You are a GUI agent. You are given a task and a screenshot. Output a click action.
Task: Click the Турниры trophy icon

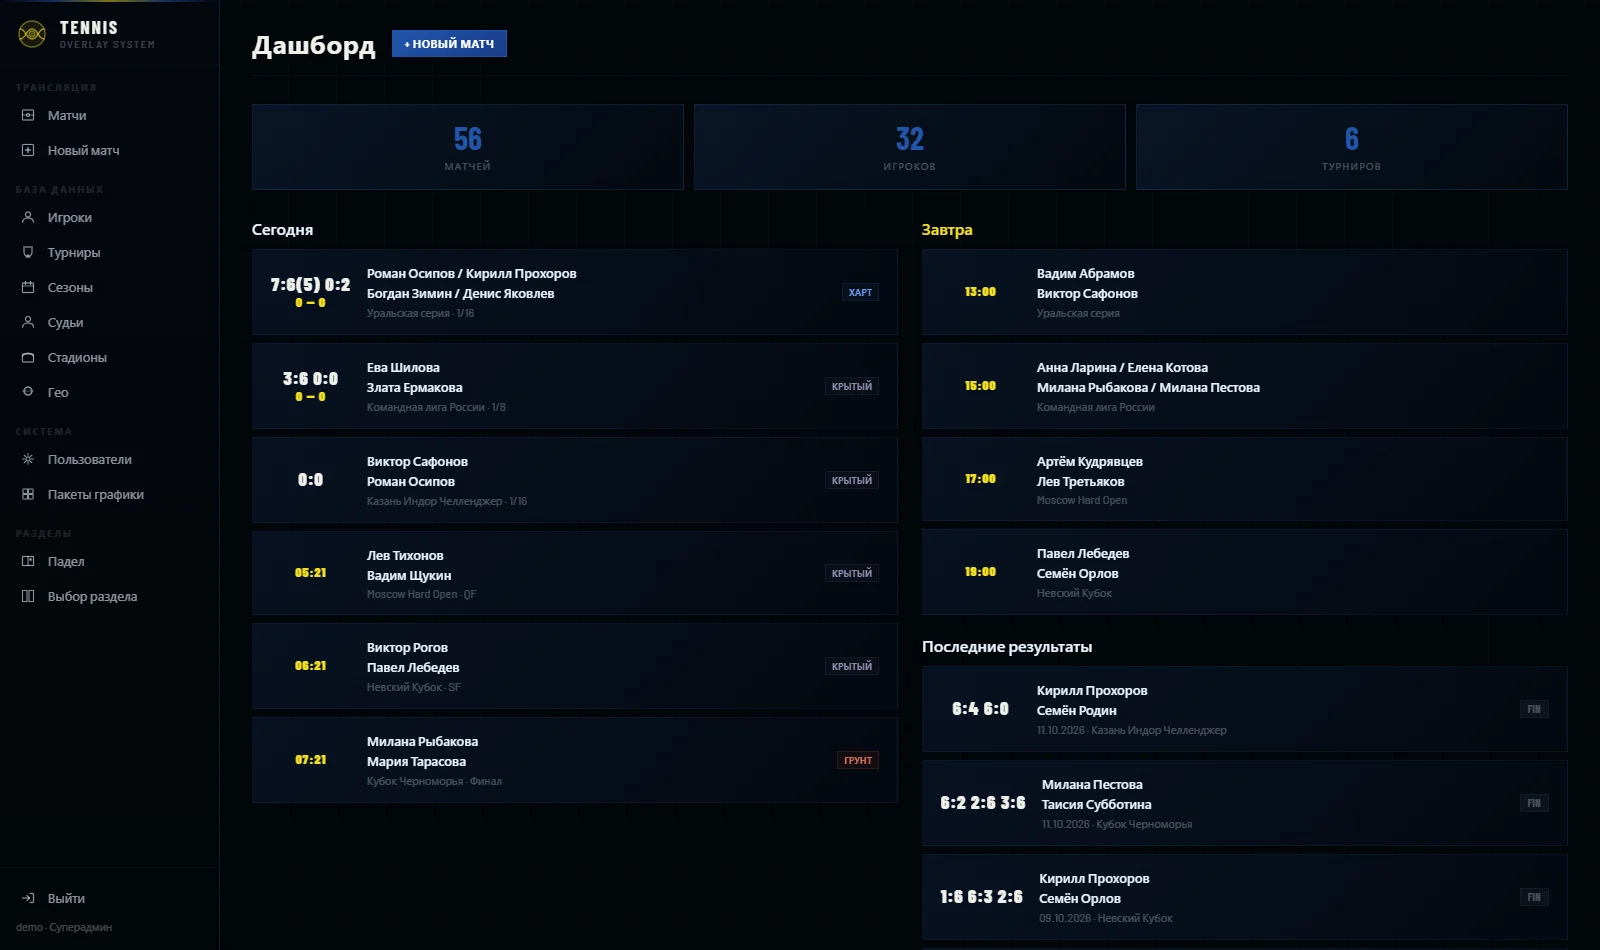point(28,252)
